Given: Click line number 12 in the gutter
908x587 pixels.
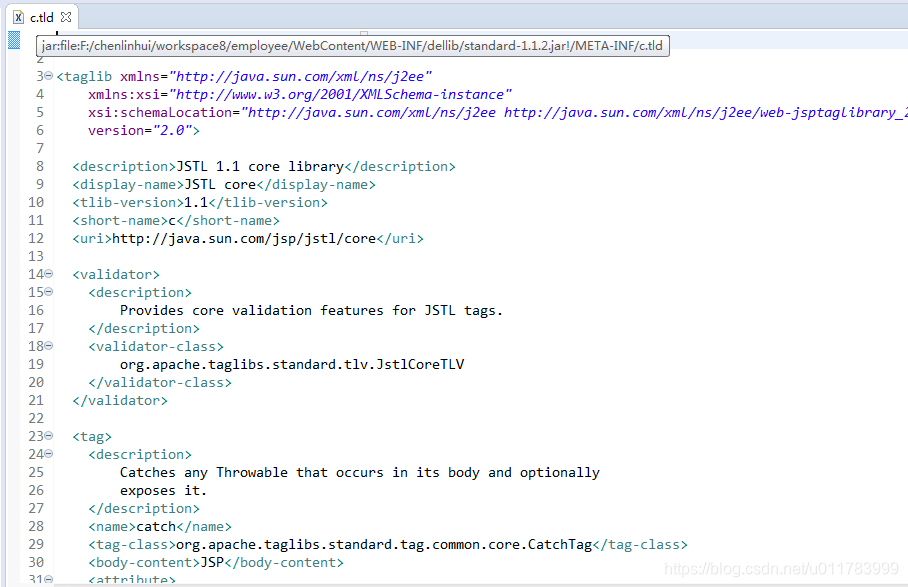Looking at the screenshot, I should [36, 238].
